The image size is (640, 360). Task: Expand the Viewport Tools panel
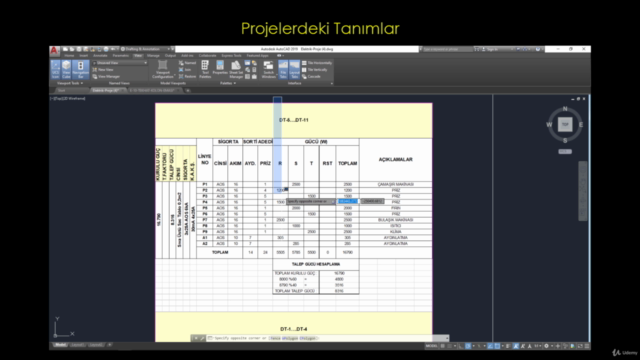[x=70, y=83]
